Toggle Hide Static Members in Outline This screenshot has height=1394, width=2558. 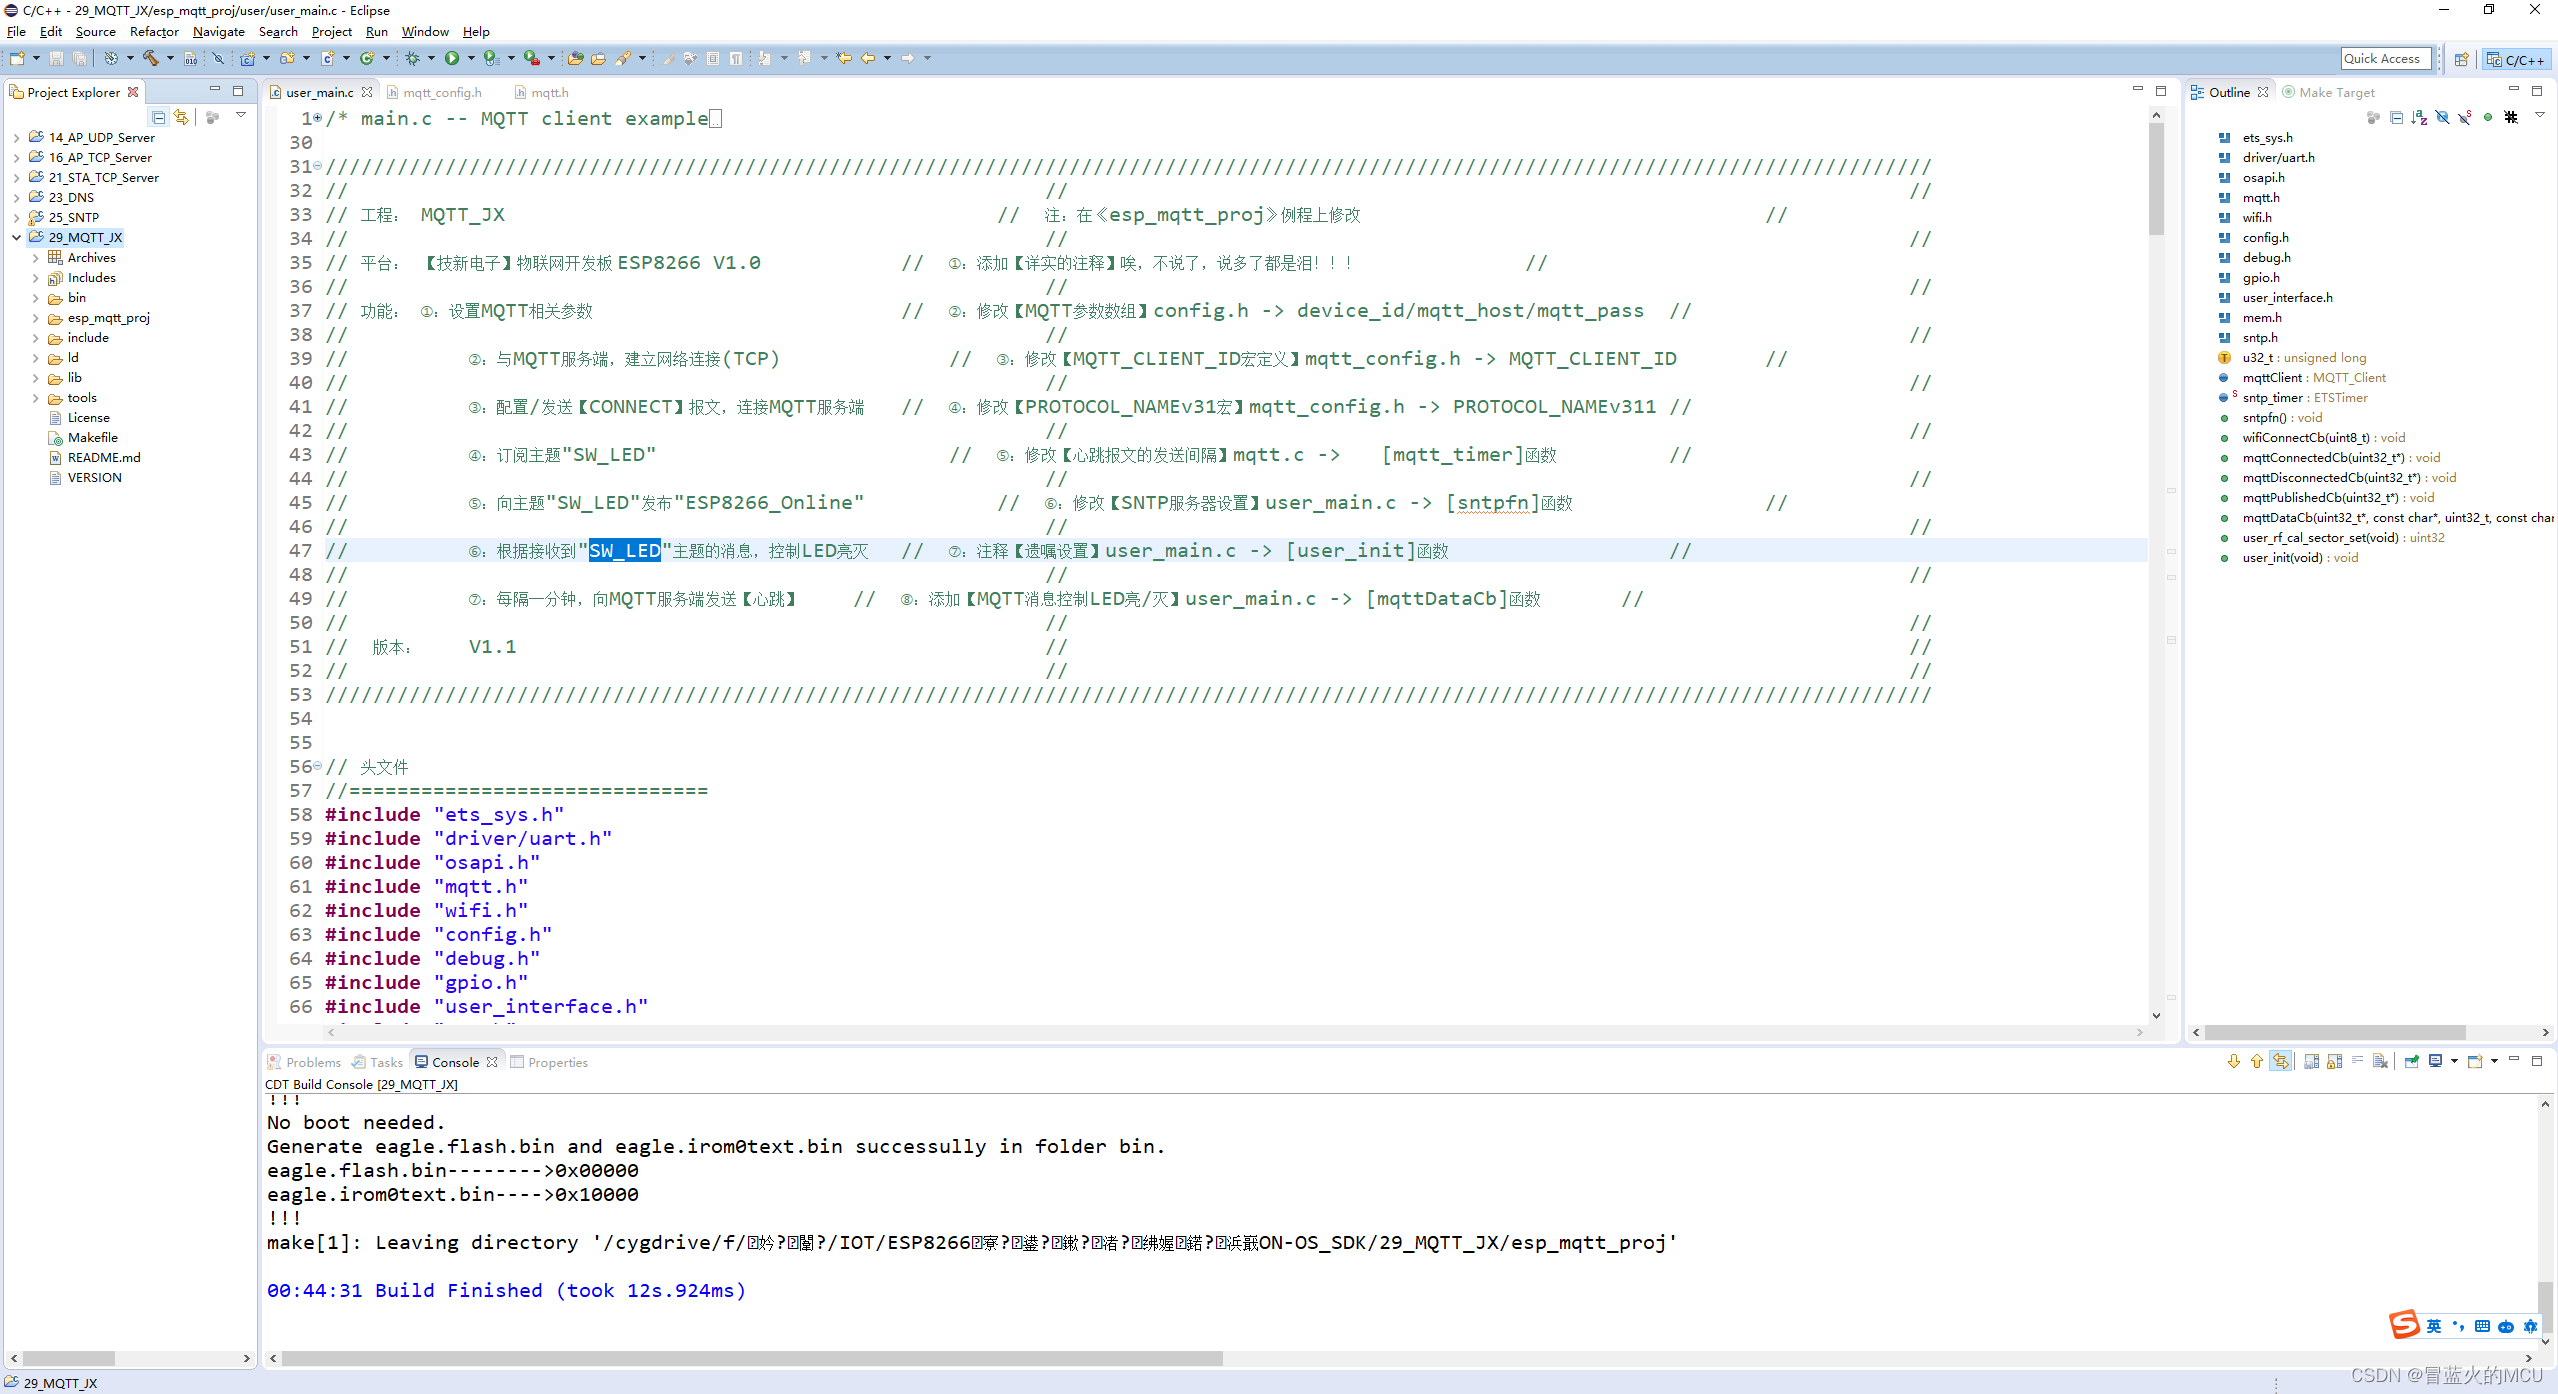coord(2465,117)
